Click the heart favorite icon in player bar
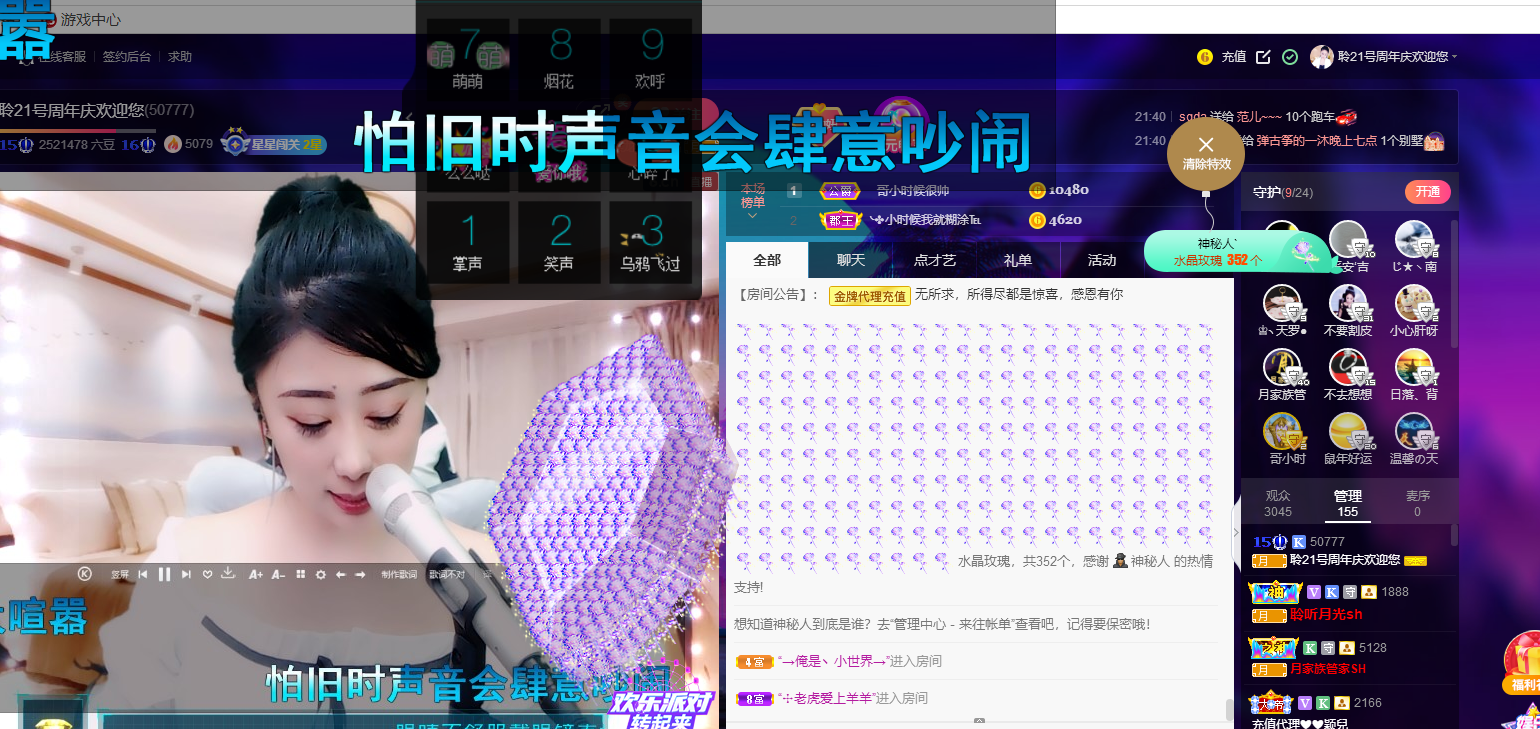The height and width of the screenshot is (729, 1540). [208, 574]
